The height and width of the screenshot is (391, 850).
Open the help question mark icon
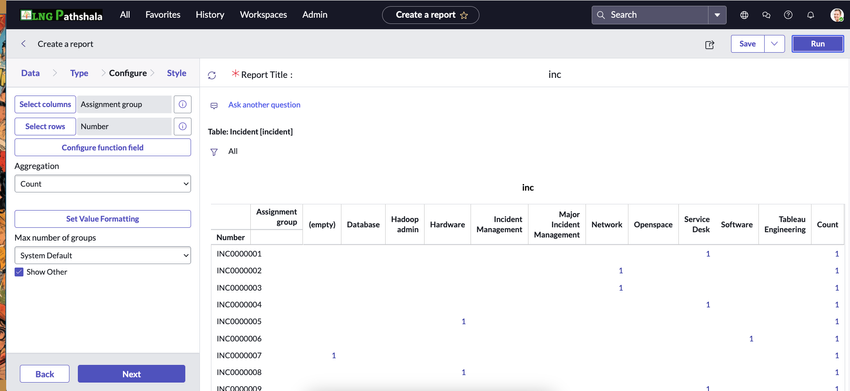tap(788, 15)
